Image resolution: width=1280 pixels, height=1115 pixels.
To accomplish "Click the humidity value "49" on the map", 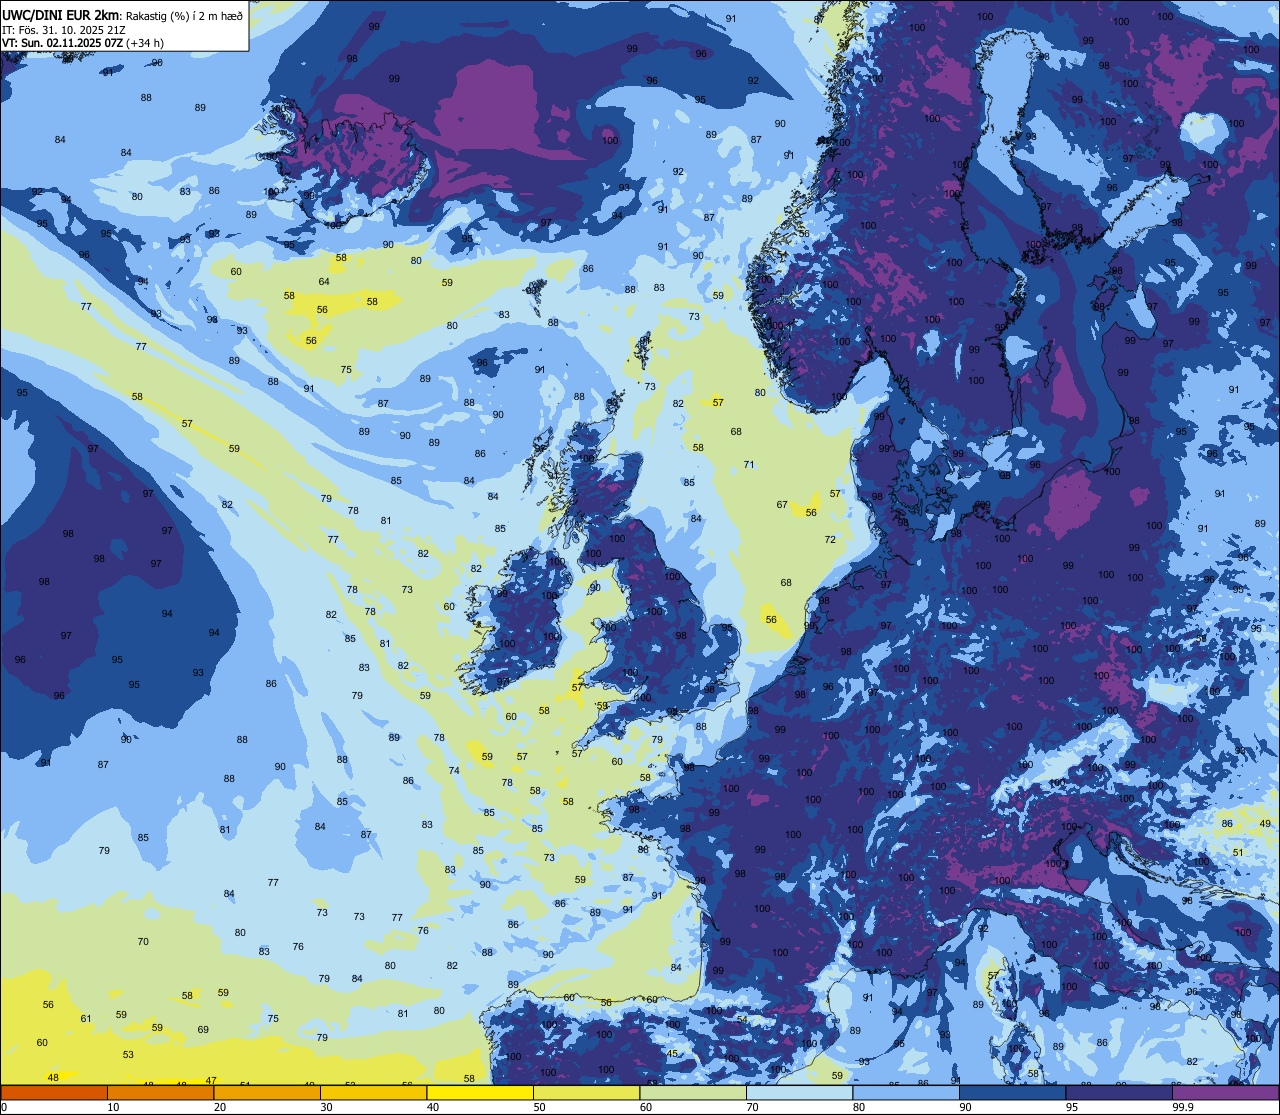I will pos(1265,824).
